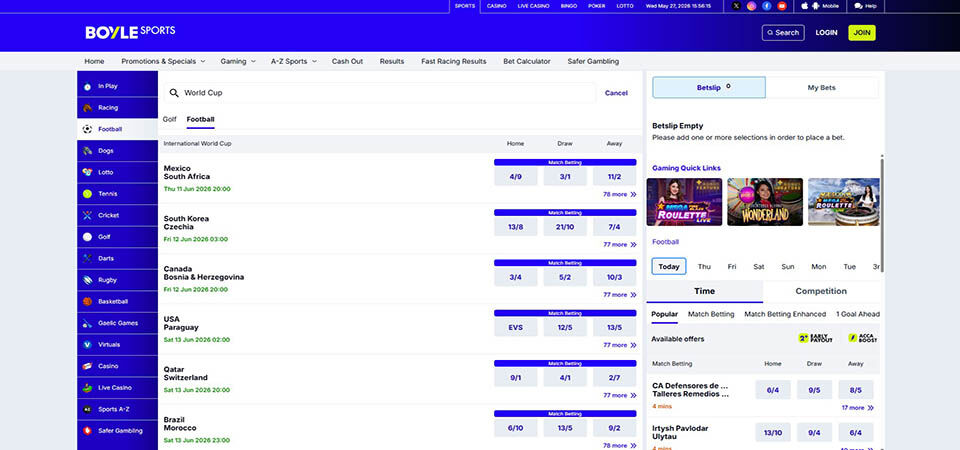This screenshot has width=960, height=450.
Task: Expand the A-Z Sports menu
Action: pyautogui.click(x=294, y=61)
